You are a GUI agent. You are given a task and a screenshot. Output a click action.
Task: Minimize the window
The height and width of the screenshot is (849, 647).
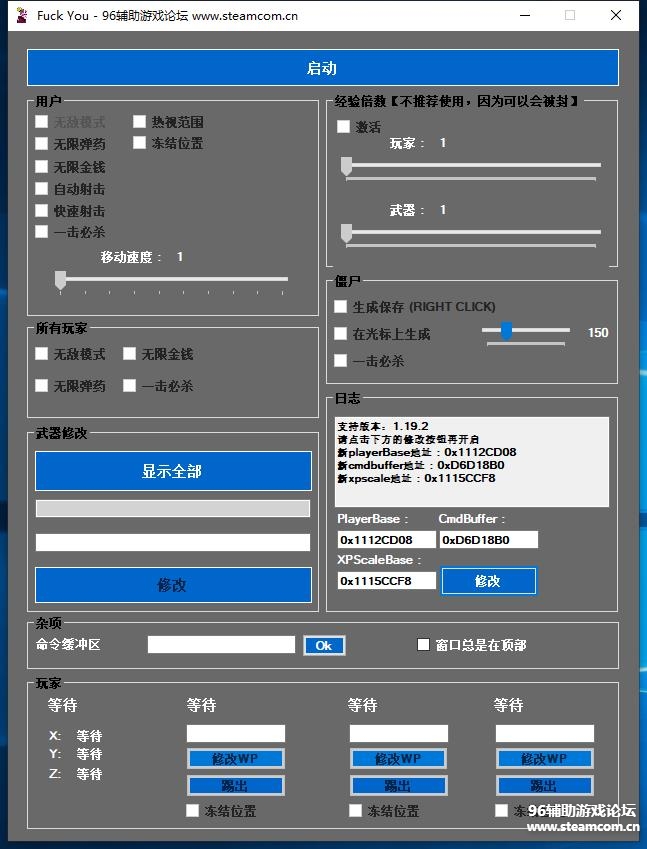pos(525,15)
